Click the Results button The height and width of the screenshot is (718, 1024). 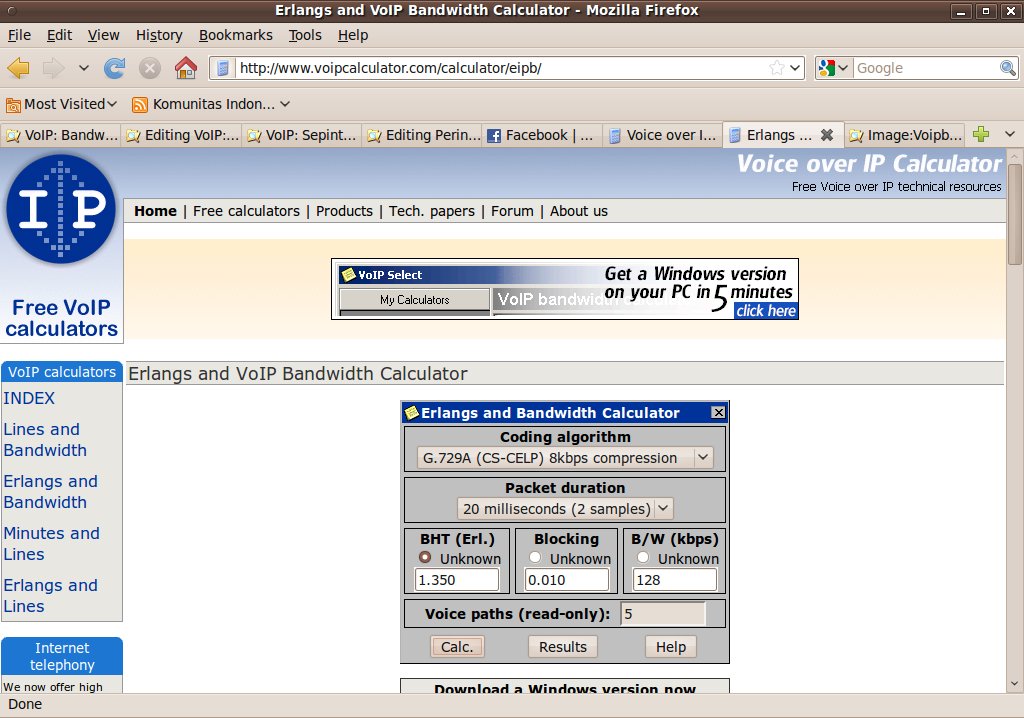tap(562, 647)
